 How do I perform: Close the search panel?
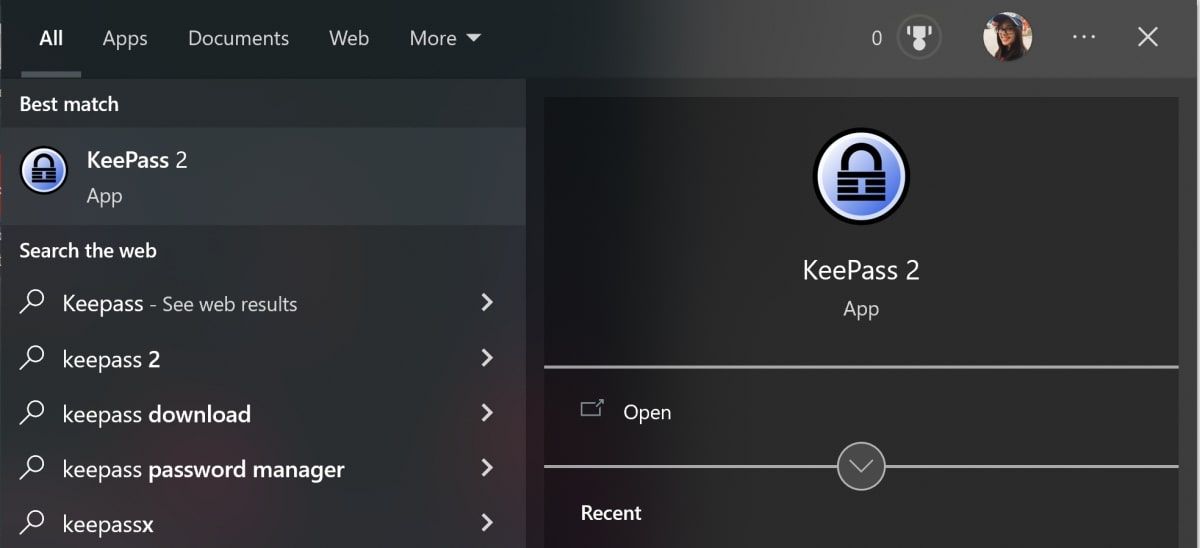coord(1148,37)
